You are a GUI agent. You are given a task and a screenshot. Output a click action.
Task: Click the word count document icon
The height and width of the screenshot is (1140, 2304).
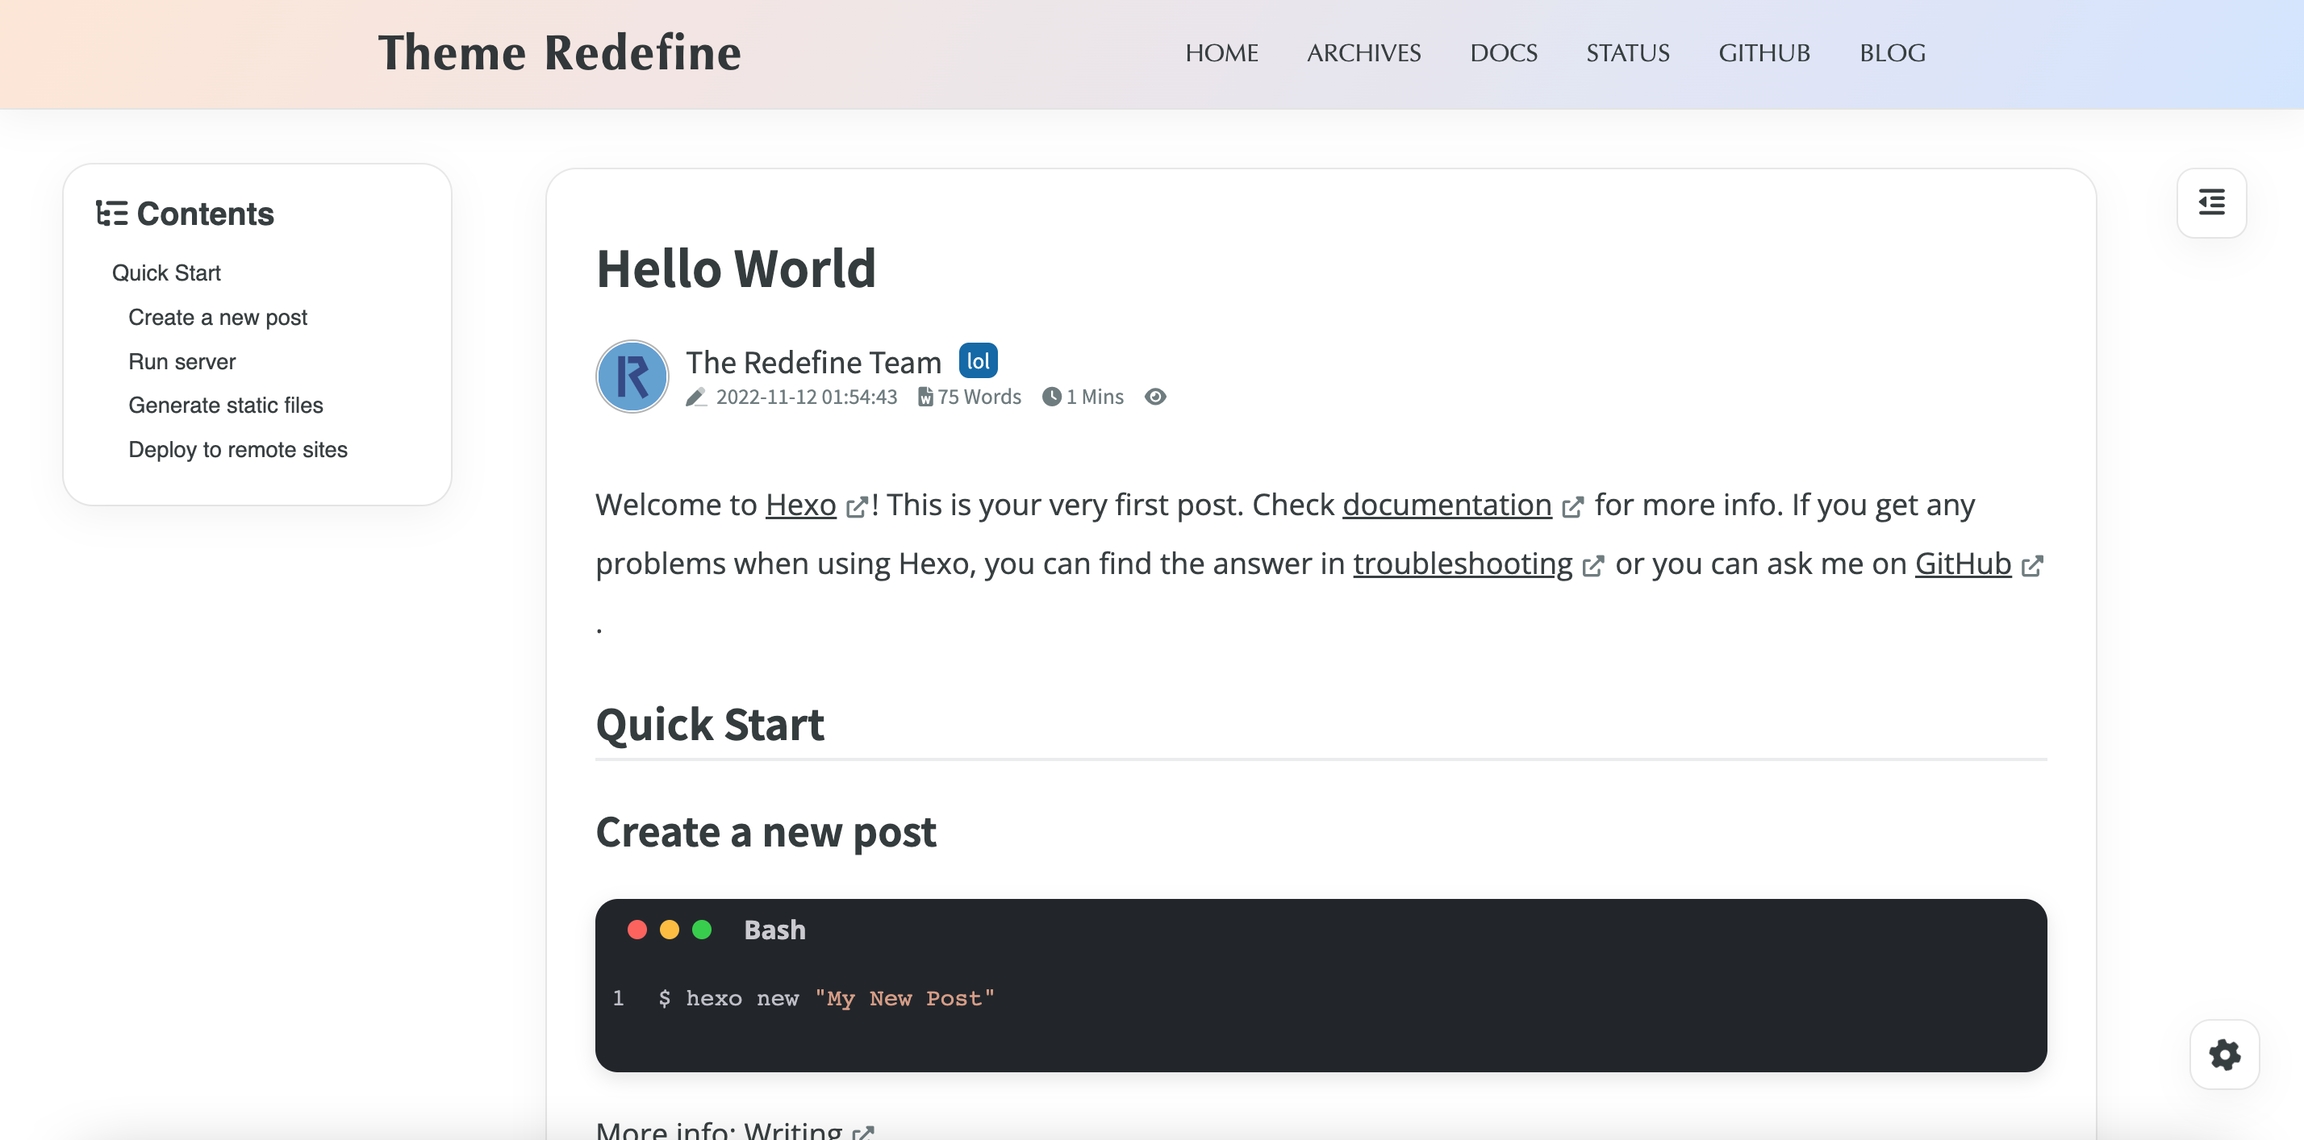[926, 397]
